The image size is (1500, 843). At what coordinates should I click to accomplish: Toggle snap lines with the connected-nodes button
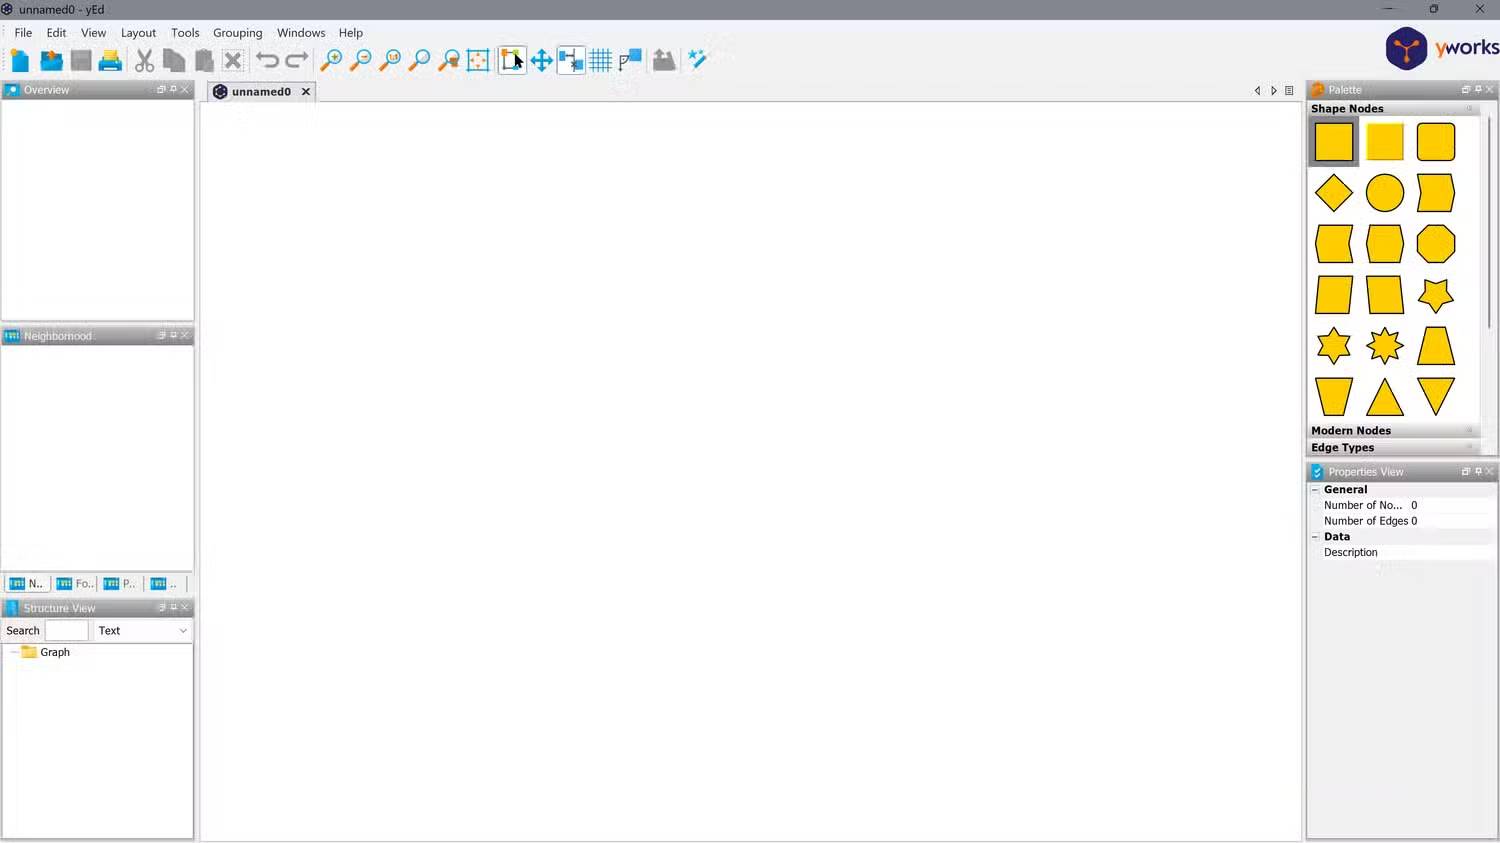pos(571,61)
